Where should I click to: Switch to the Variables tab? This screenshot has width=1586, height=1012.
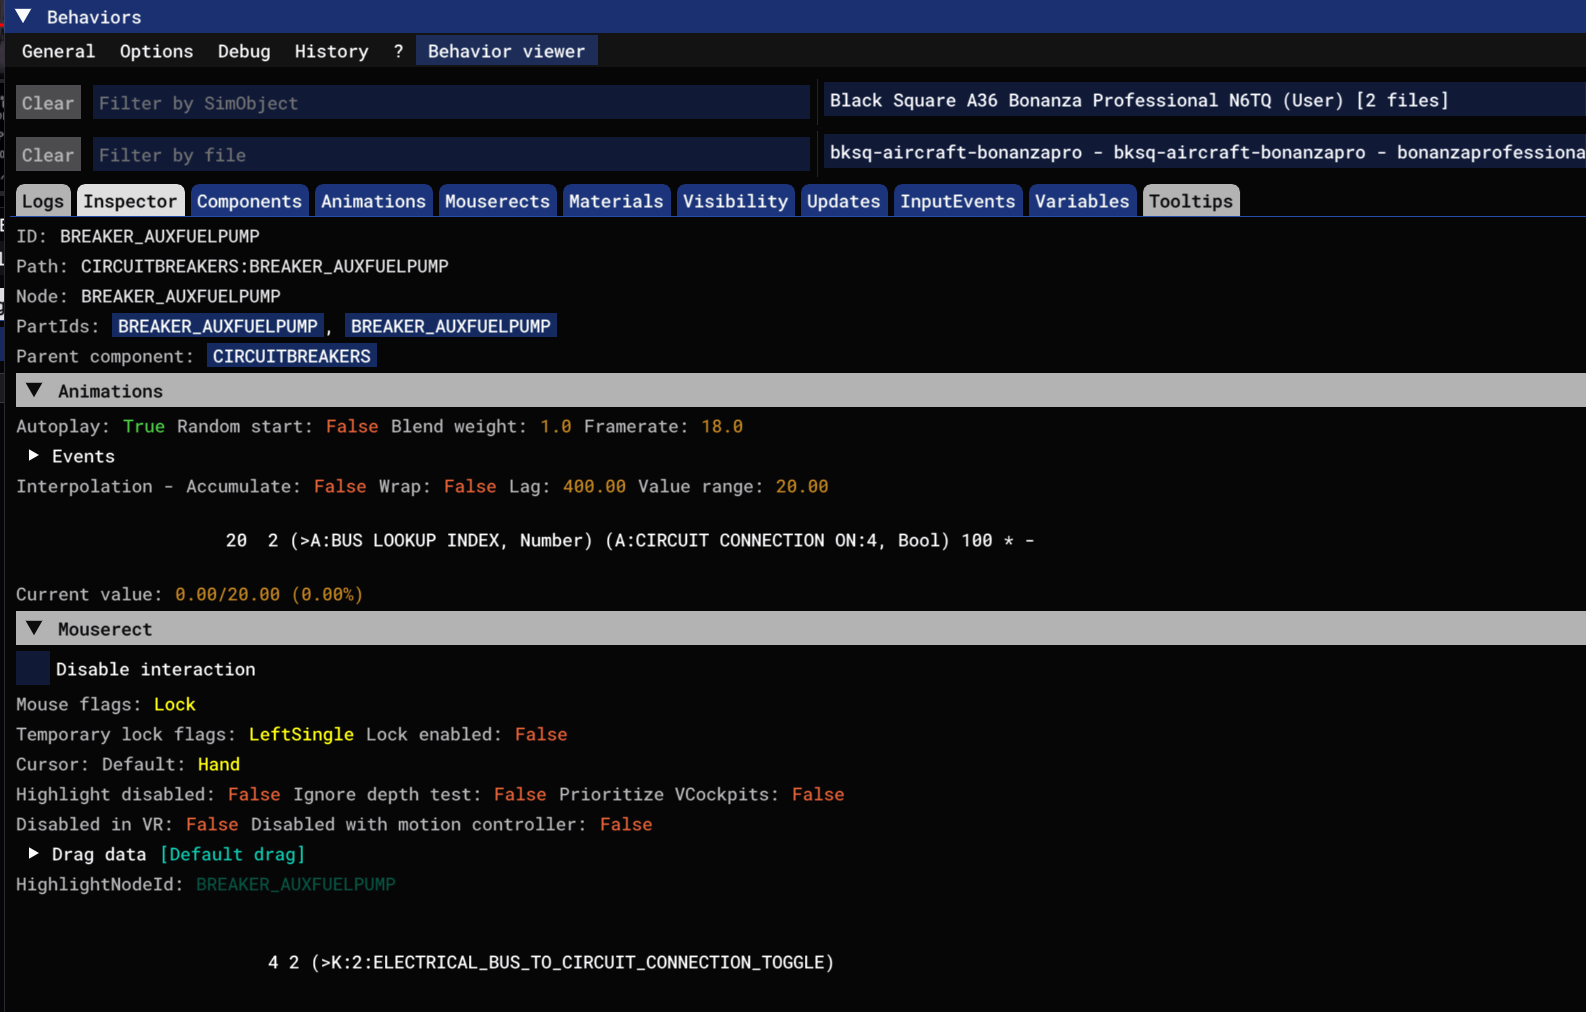1082,201
